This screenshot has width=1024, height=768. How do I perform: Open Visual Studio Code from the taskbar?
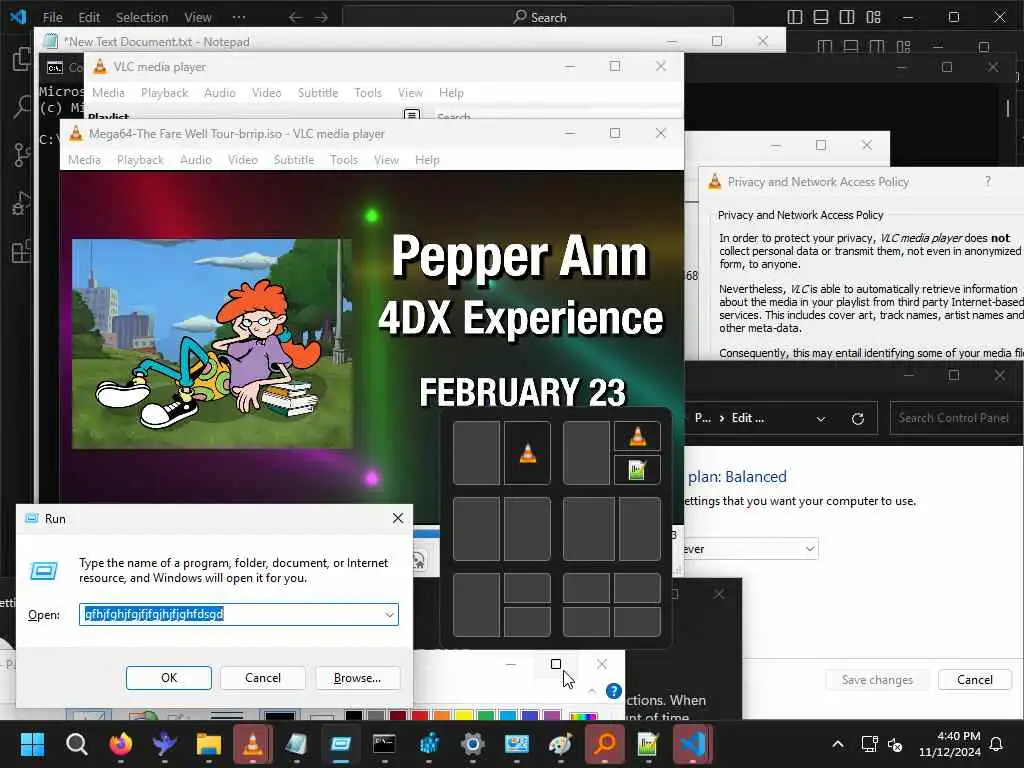point(692,744)
